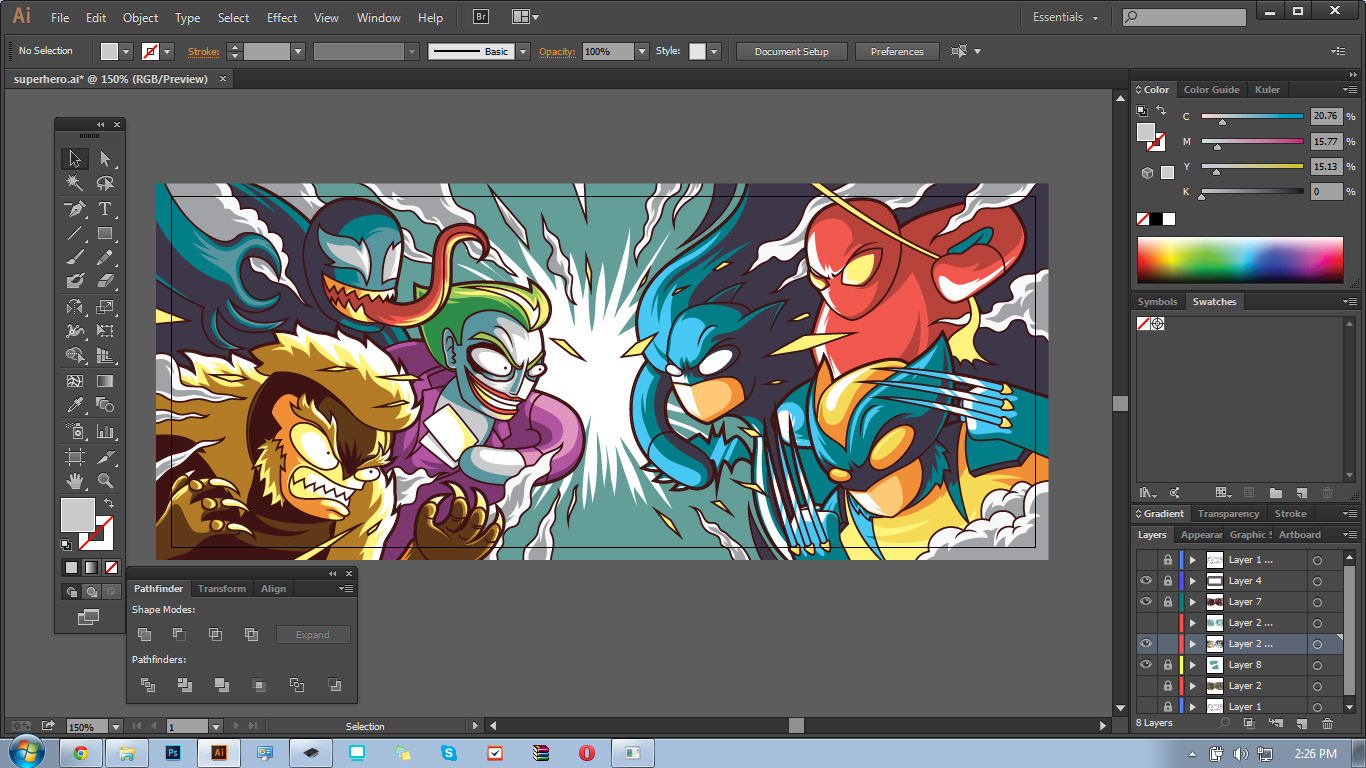Open Photoshop from the Windows taskbar
This screenshot has height=768, width=1366.
173,753
